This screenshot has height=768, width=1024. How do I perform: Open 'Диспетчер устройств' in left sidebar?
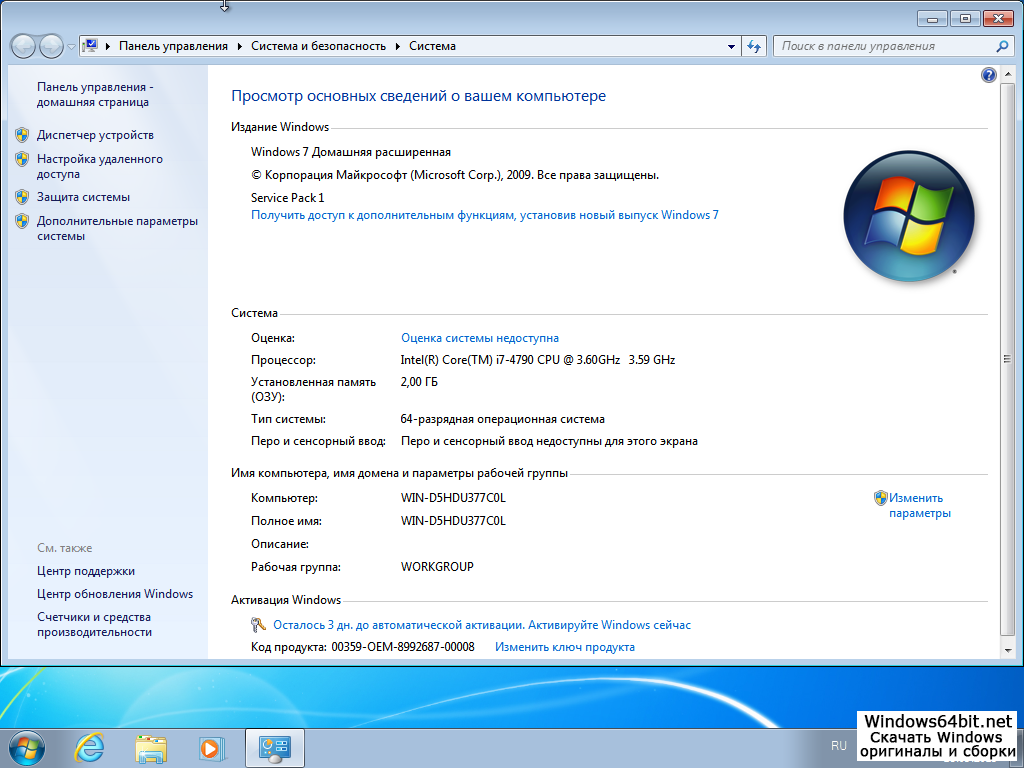coord(95,135)
